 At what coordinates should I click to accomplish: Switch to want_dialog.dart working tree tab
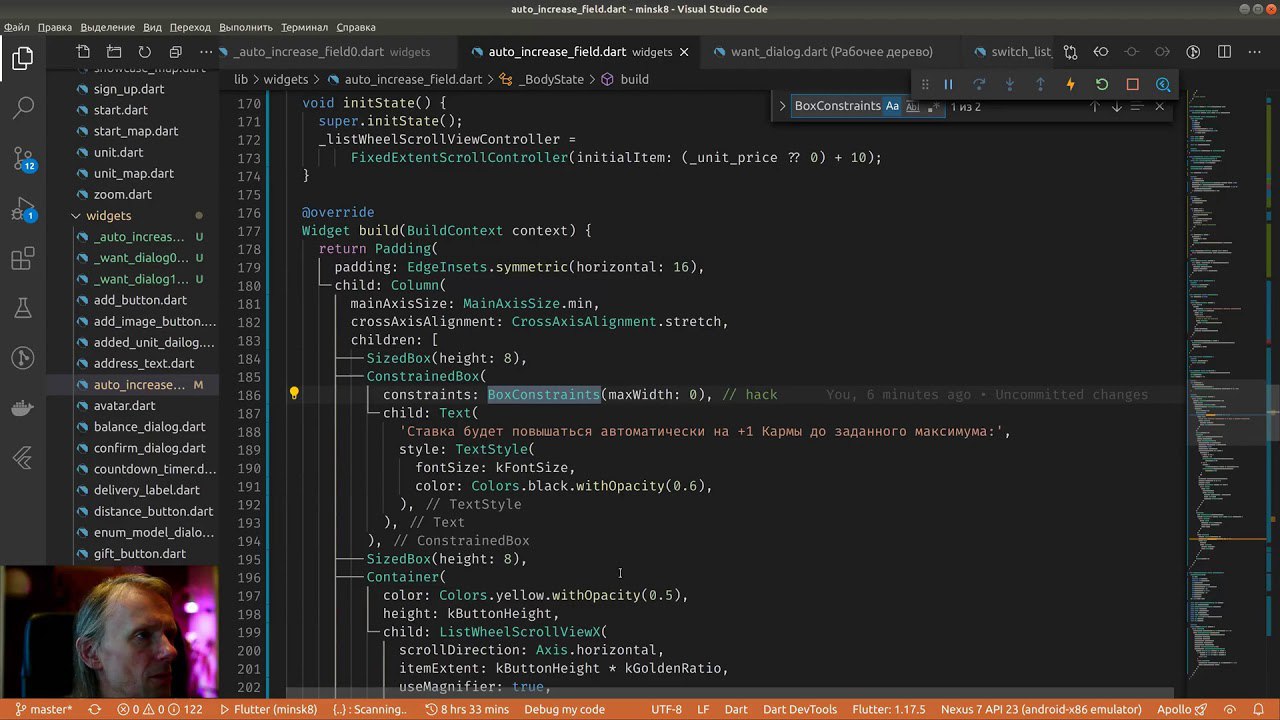coord(831,52)
